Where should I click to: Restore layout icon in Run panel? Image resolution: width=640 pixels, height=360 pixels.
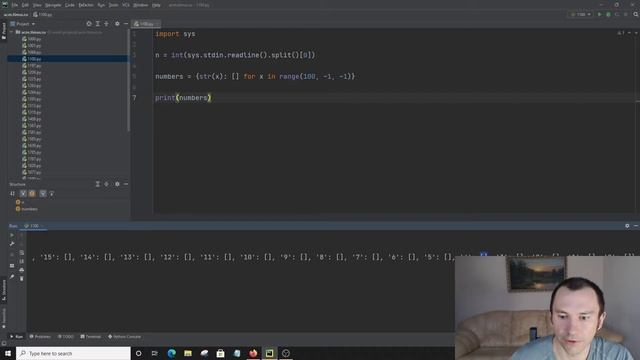pyautogui.click(x=12, y=266)
